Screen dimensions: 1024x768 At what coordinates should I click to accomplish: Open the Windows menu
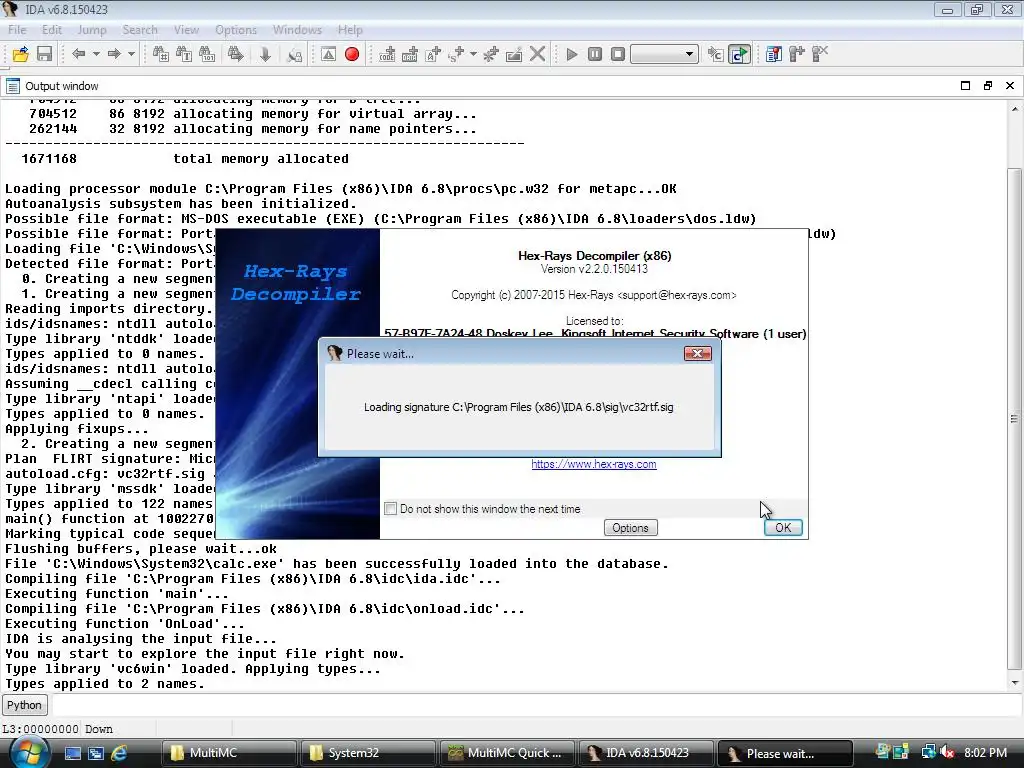click(x=297, y=30)
